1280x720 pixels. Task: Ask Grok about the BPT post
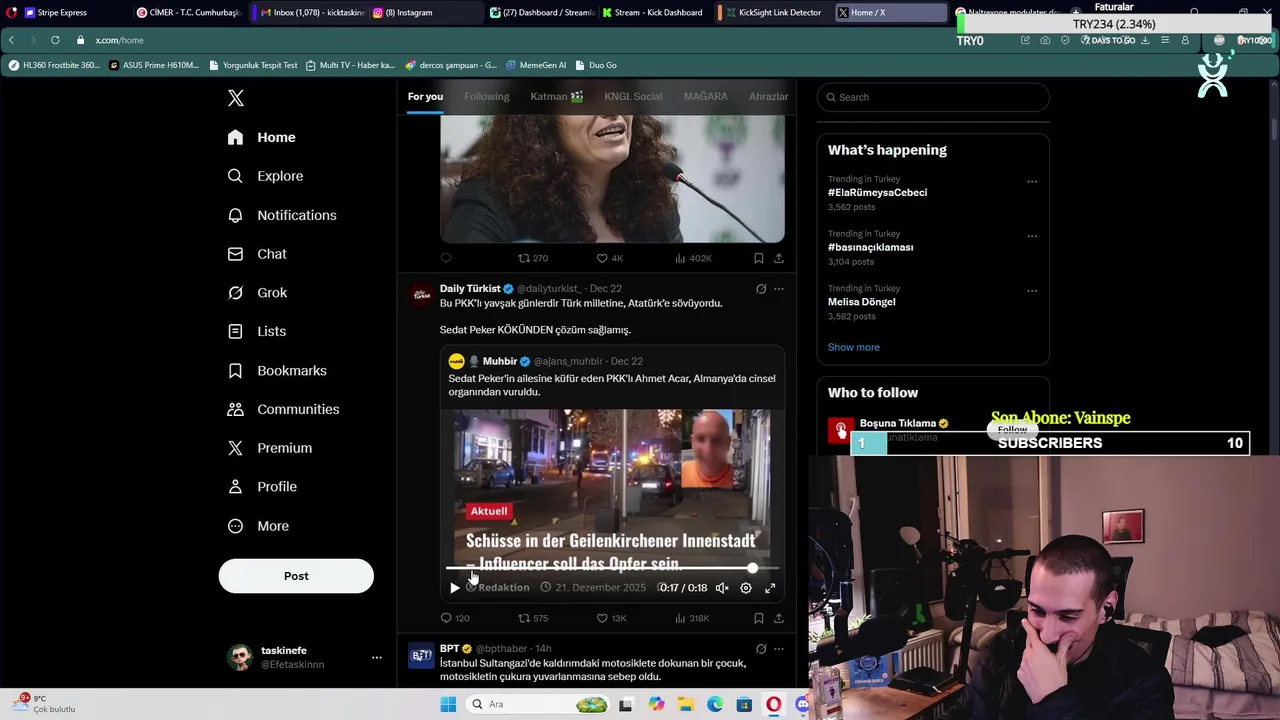pyautogui.click(x=761, y=649)
